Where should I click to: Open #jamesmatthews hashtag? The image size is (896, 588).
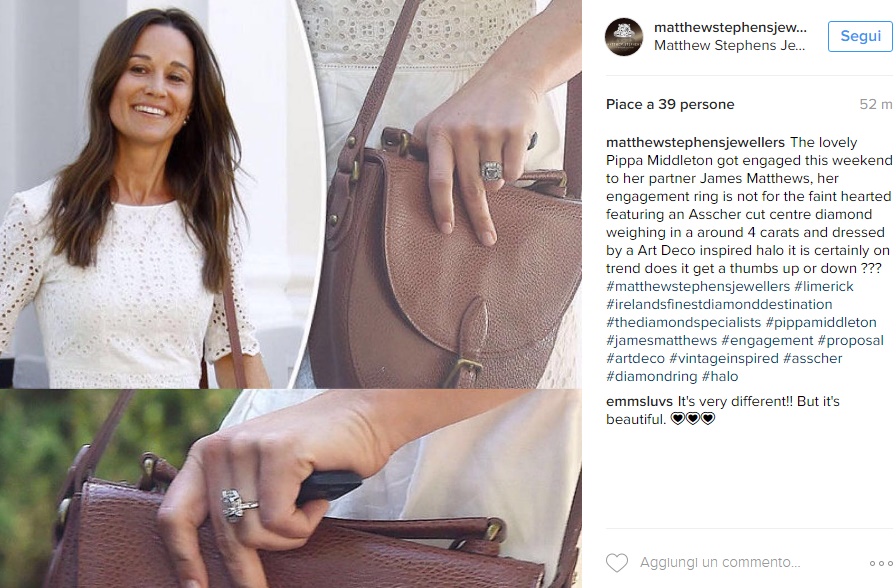[661, 341]
